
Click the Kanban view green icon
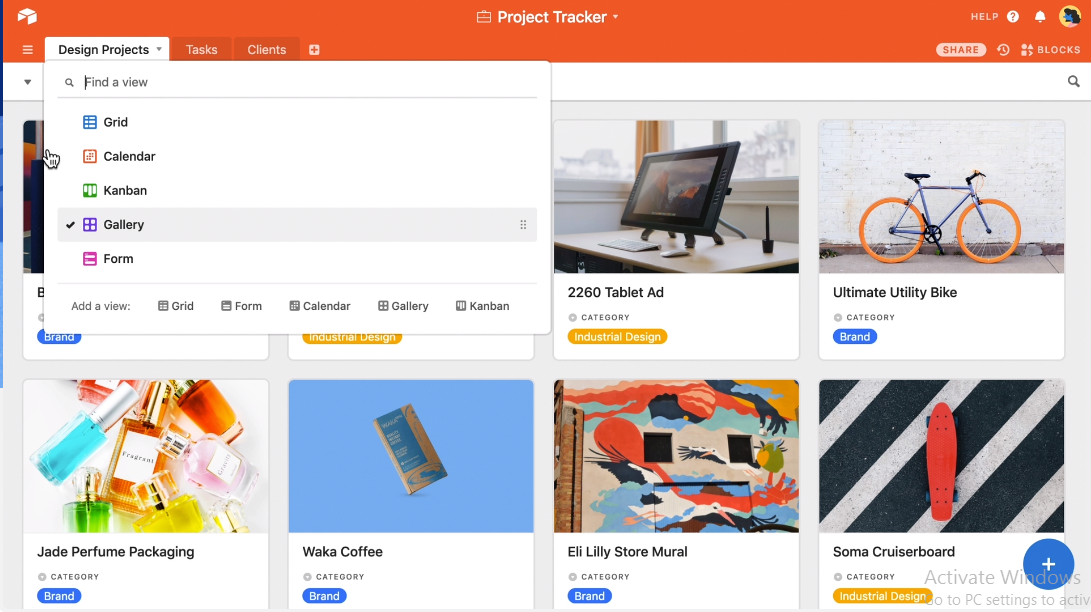tap(90, 191)
